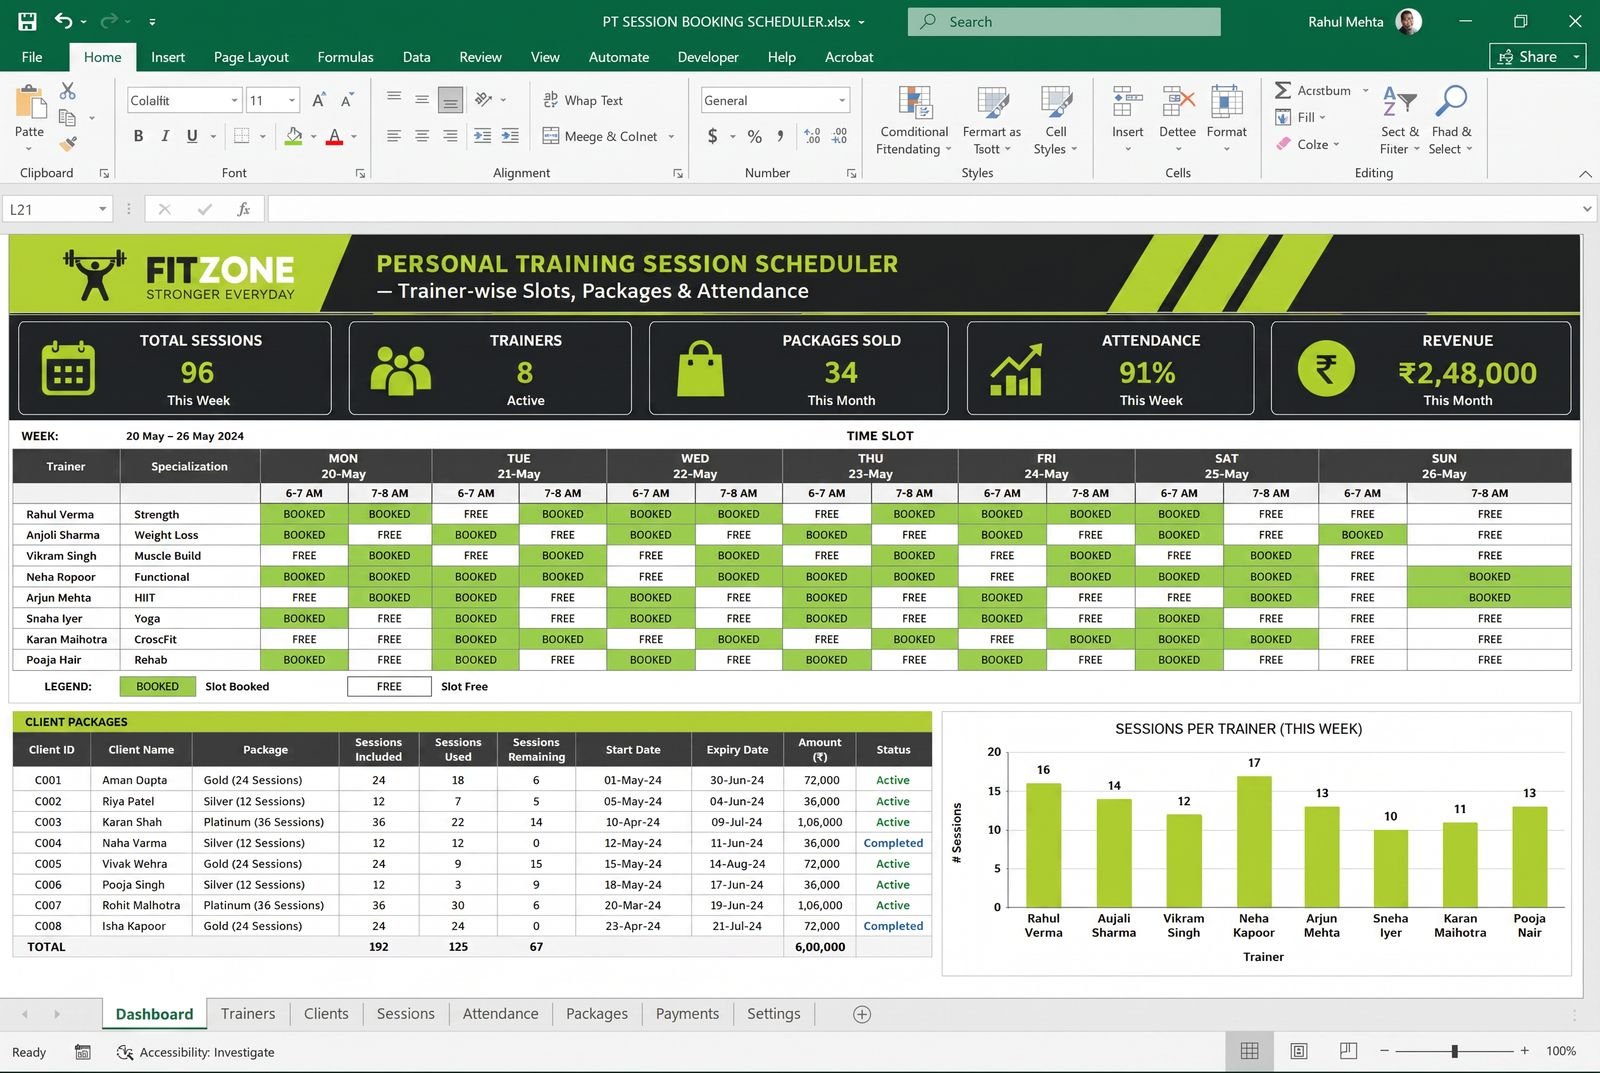Toggle Underline formatting

tap(192, 136)
